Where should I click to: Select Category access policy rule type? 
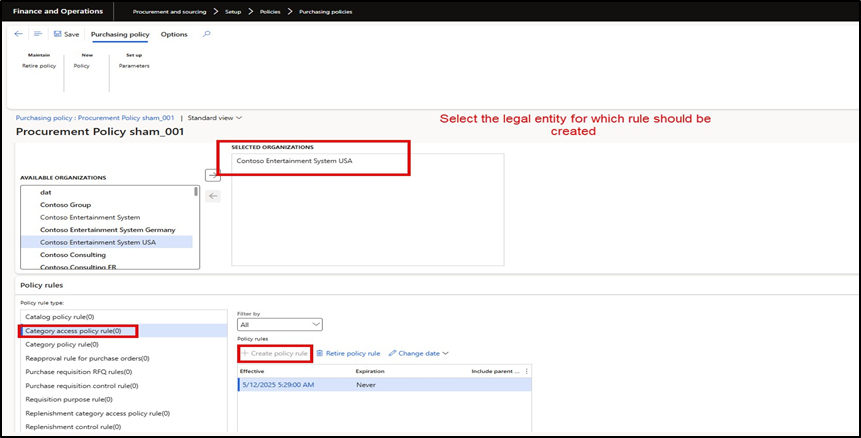coord(79,330)
